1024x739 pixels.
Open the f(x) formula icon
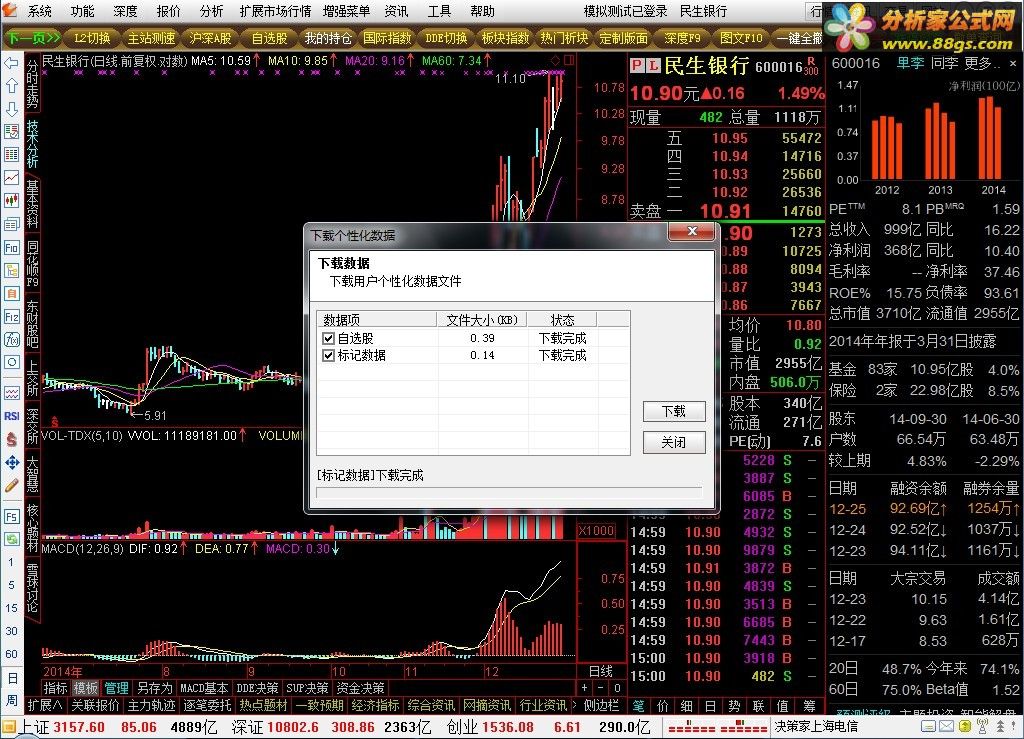(11, 339)
